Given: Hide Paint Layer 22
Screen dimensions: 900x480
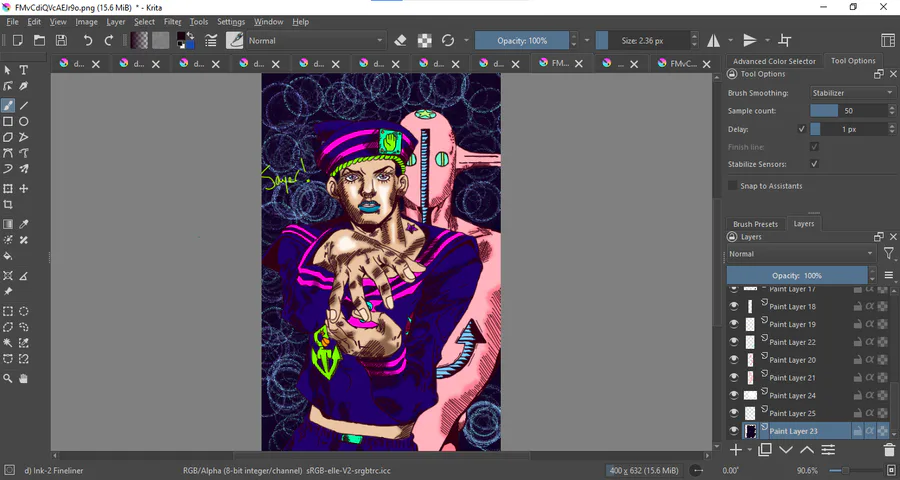Looking at the screenshot, I should click(x=734, y=342).
